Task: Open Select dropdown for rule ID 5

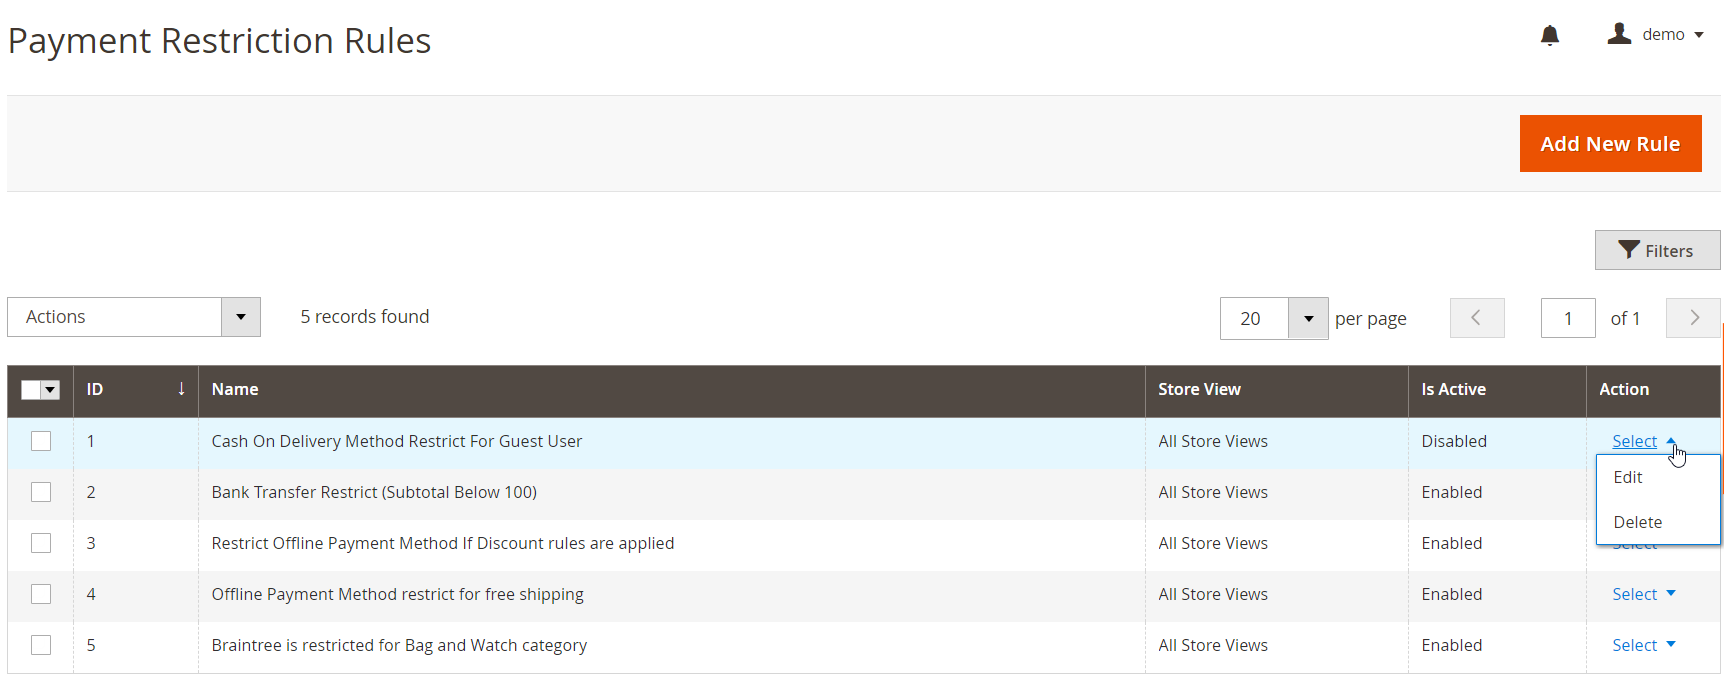Action: click(1642, 645)
